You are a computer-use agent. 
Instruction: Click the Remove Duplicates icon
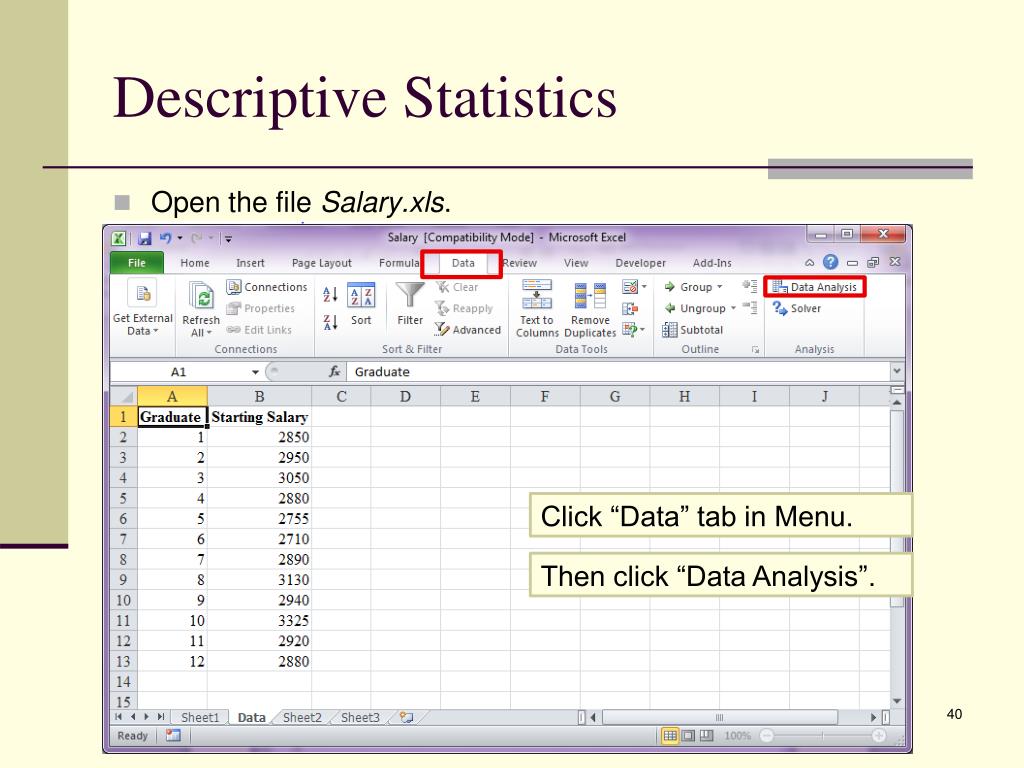coord(590,295)
